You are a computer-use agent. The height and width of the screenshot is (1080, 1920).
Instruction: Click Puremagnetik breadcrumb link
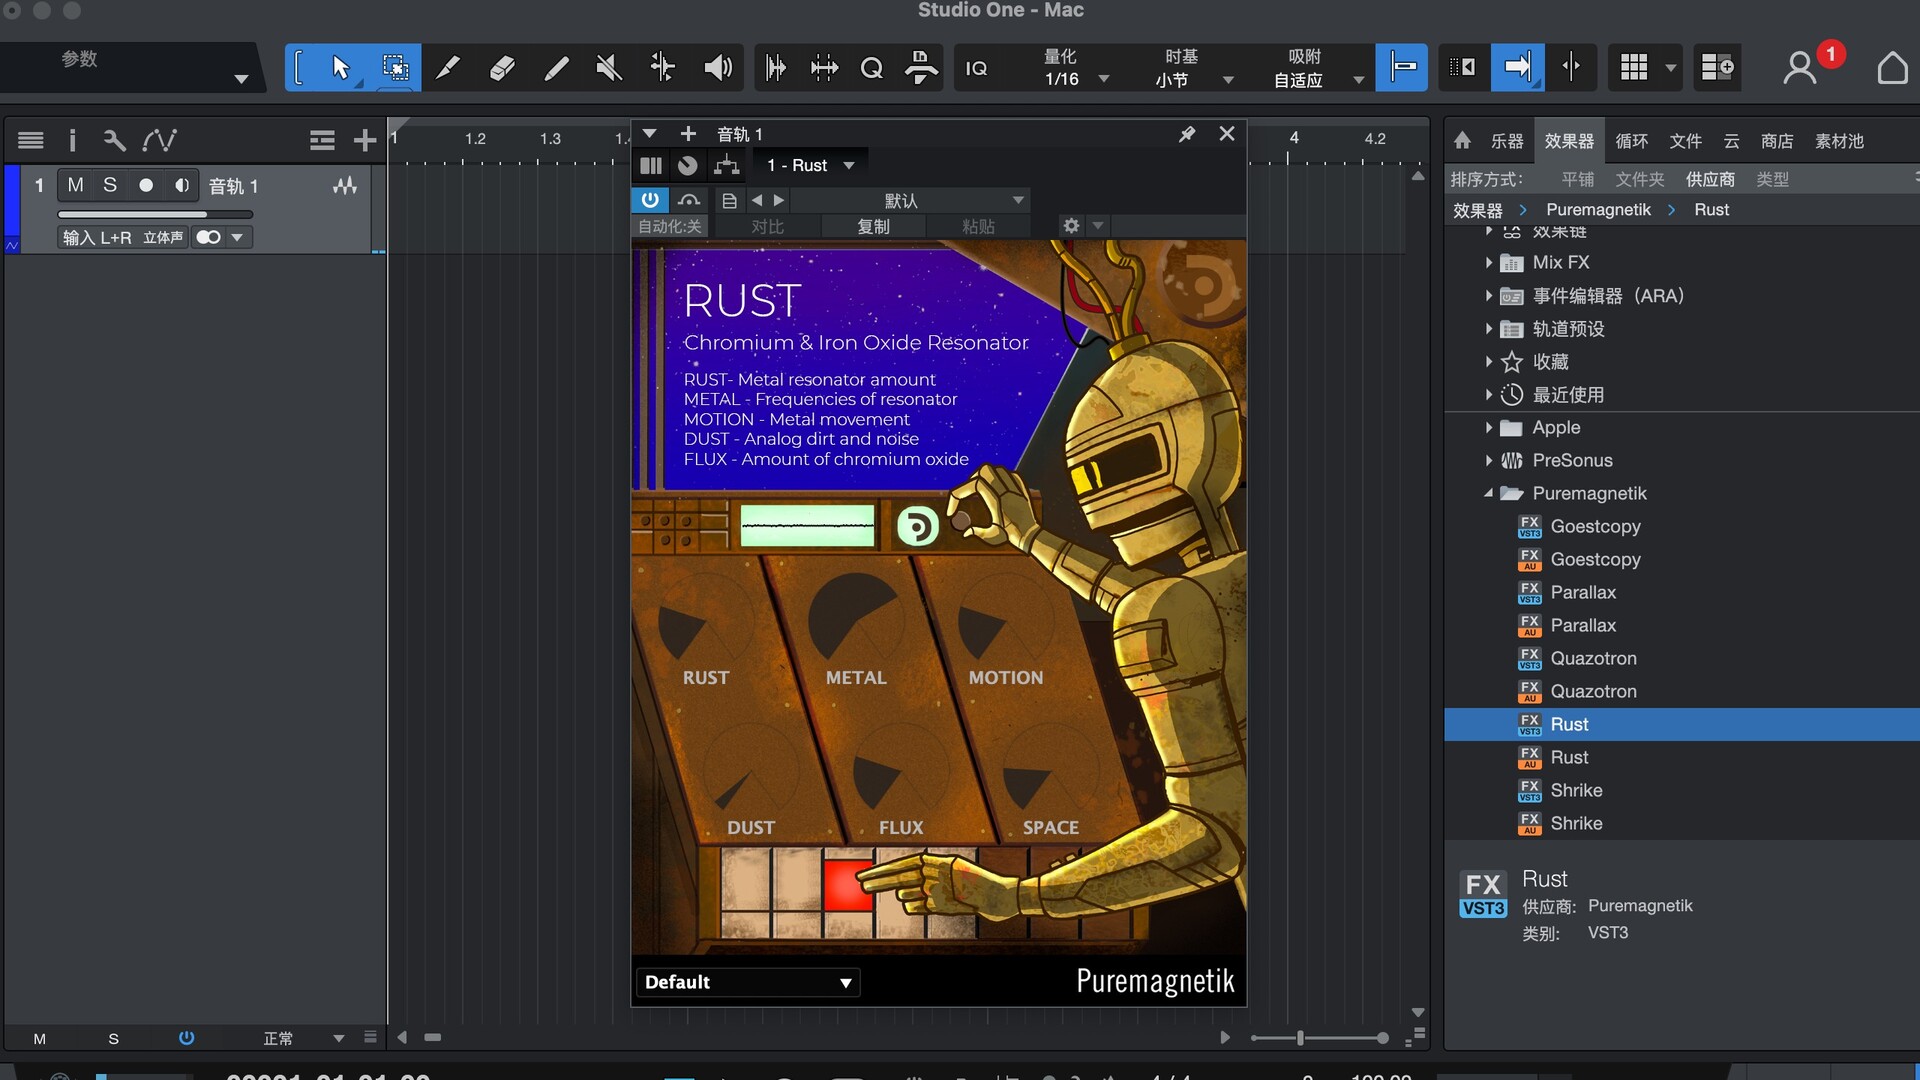[x=1598, y=210]
